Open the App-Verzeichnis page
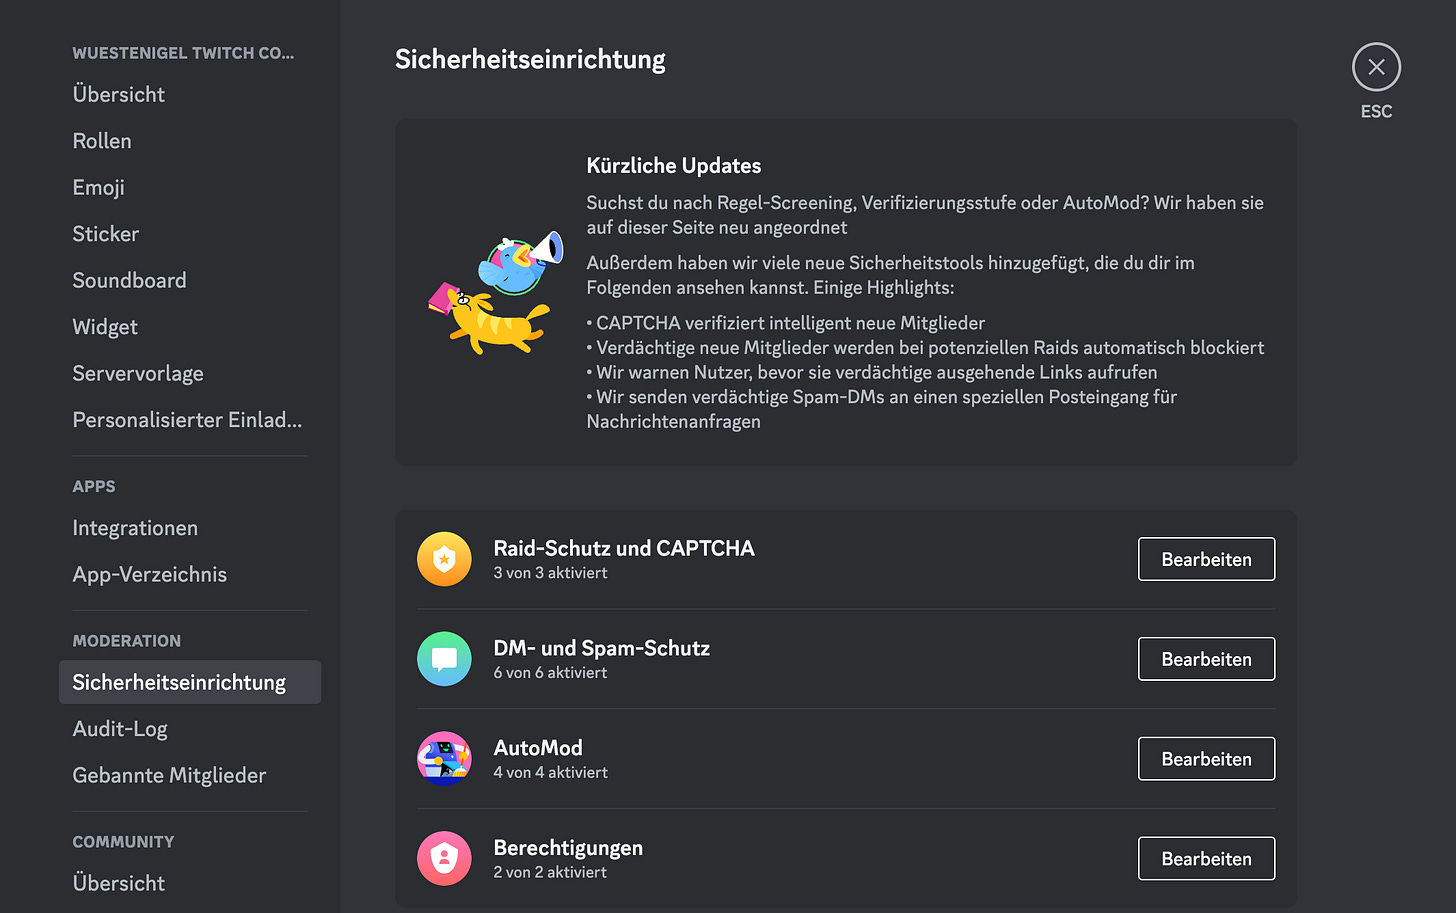 coord(190,574)
